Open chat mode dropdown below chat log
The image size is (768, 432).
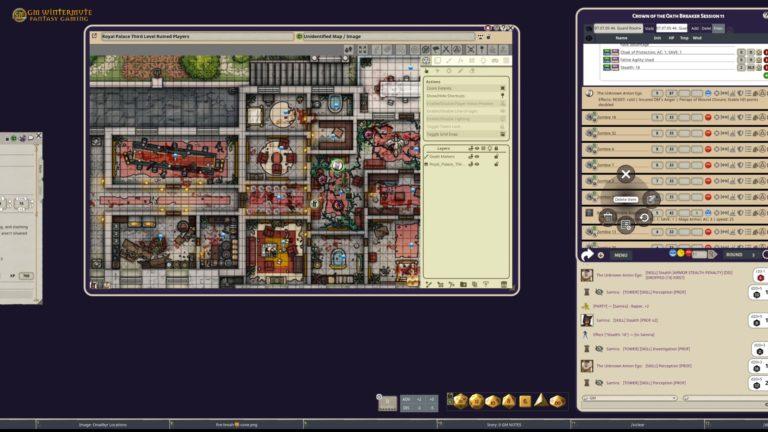[630, 398]
